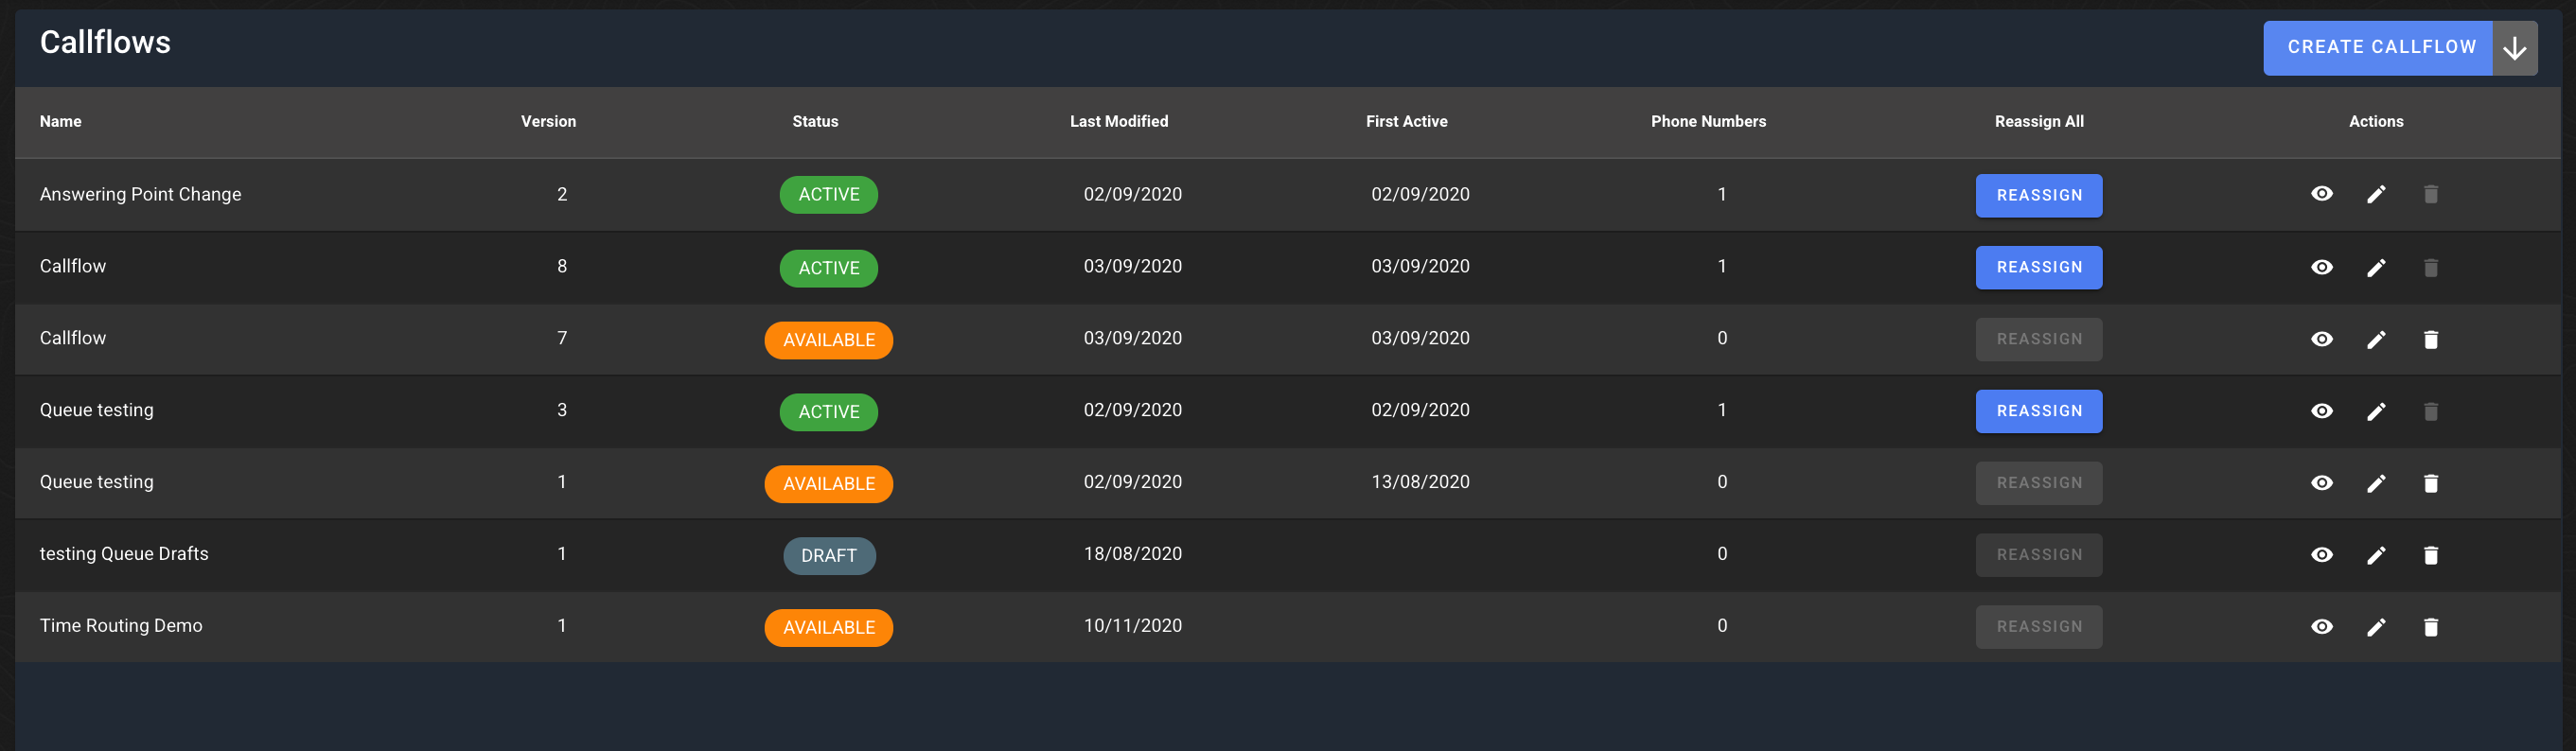
Task: Click AVAILABLE badge on Time Routing Demo
Action: [828, 628]
